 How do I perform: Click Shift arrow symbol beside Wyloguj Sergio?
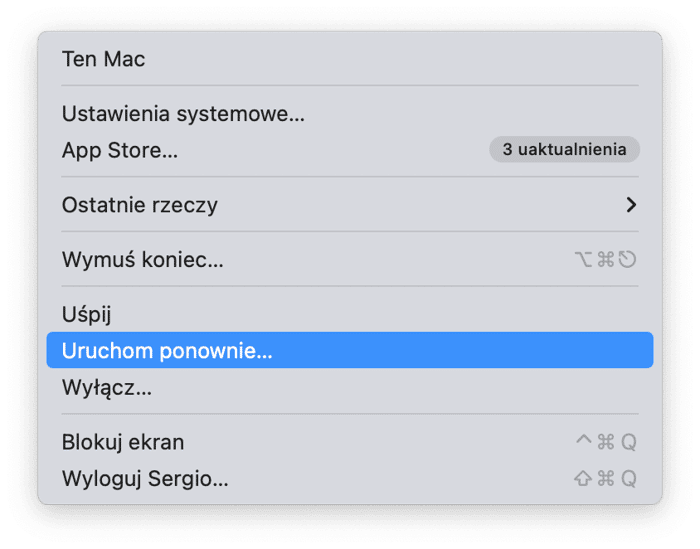(x=583, y=478)
